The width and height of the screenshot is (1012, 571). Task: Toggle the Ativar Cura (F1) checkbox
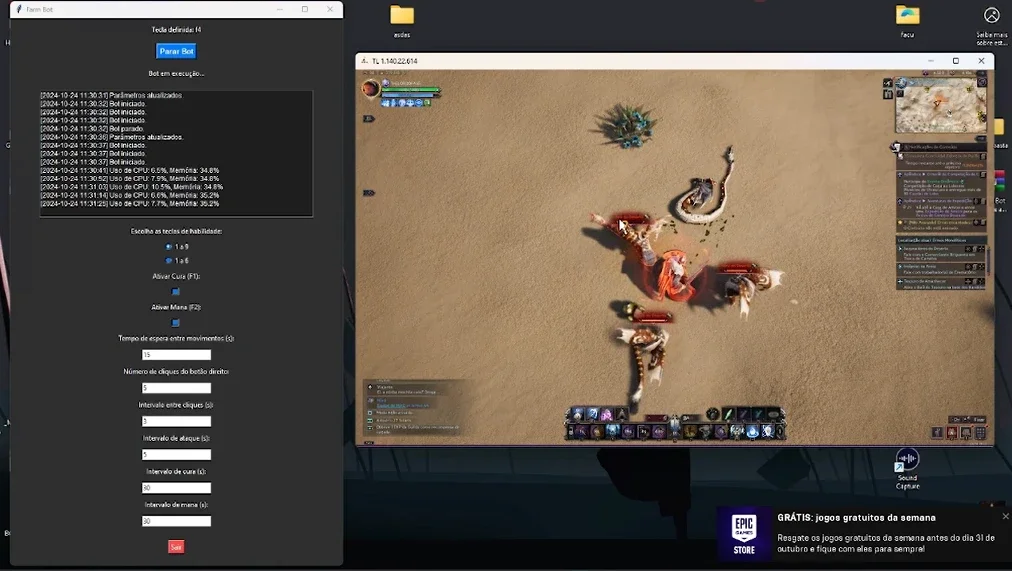pyautogui.click(x=176, y=292)
